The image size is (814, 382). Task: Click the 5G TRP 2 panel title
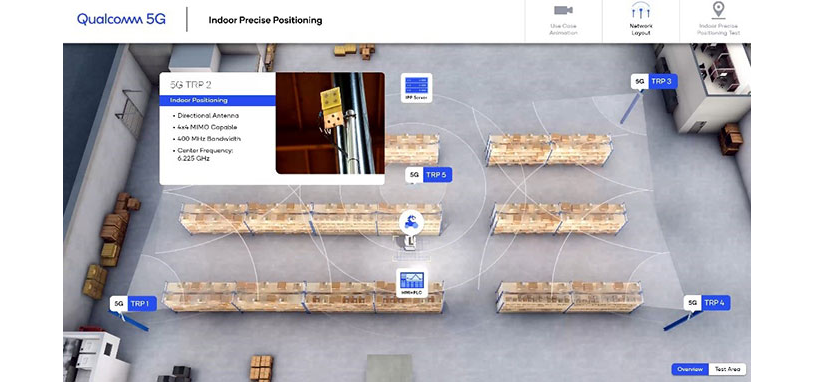(x=191, y=84)
